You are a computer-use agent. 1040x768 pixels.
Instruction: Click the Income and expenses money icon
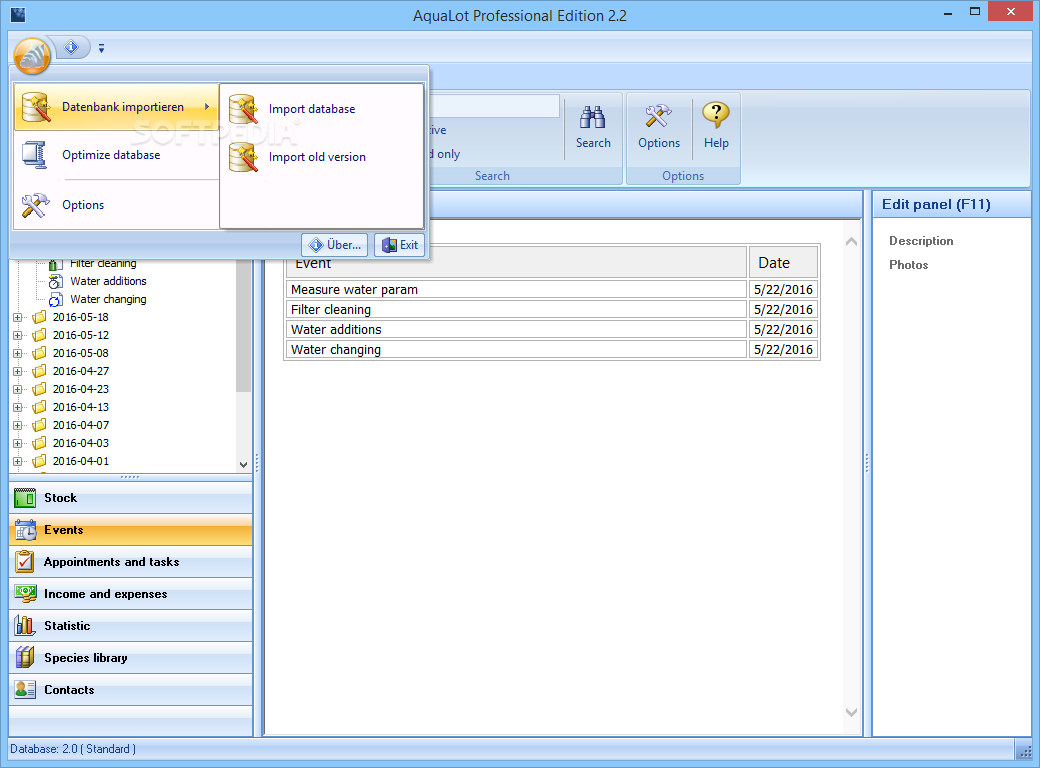coord(25,594)
